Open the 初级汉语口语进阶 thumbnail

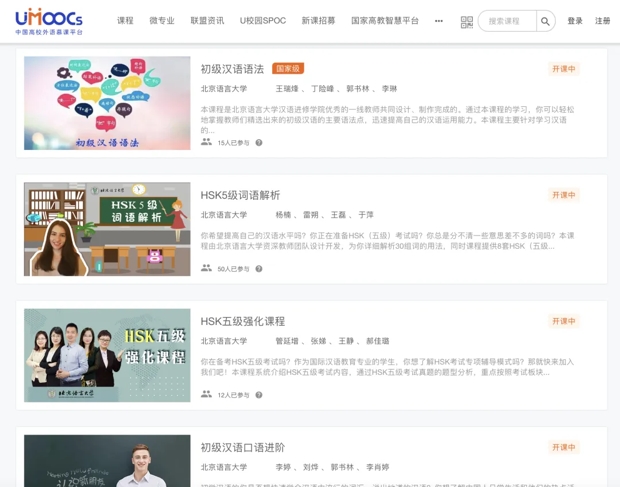[x=107, y=461]
